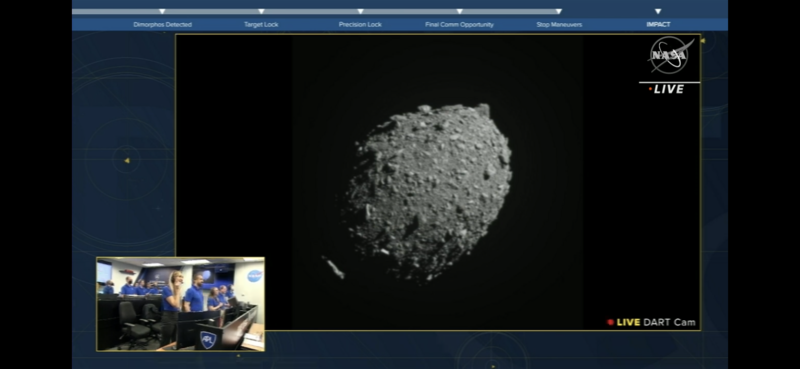The height and width of the screenshot is (369, 800).
Task: Click the timeline marker above Target Lock
Action: [x=261, y=11]
